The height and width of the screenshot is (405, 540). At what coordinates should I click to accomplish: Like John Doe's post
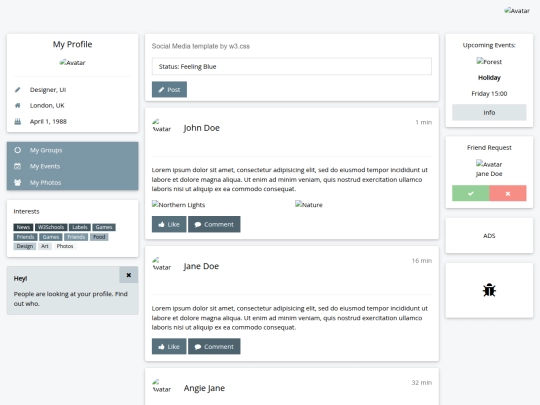169,224
